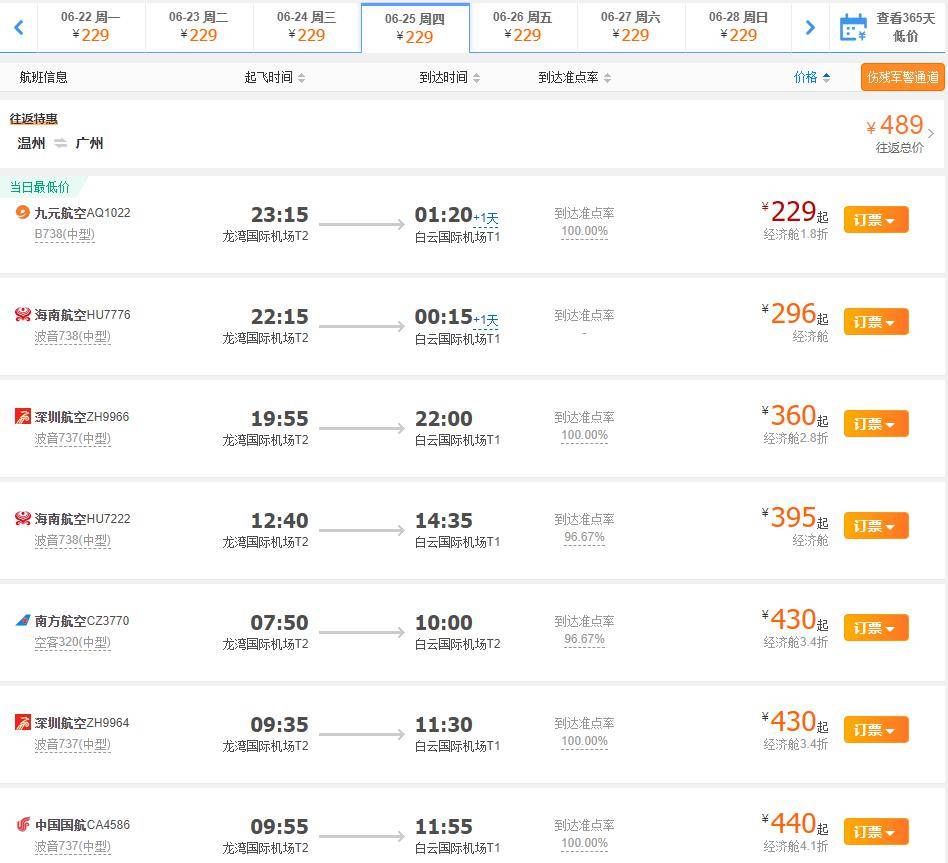Select the 06-22 周一 date tab
This screenshot has height=863, width=948.
click(x=91, y=27)
